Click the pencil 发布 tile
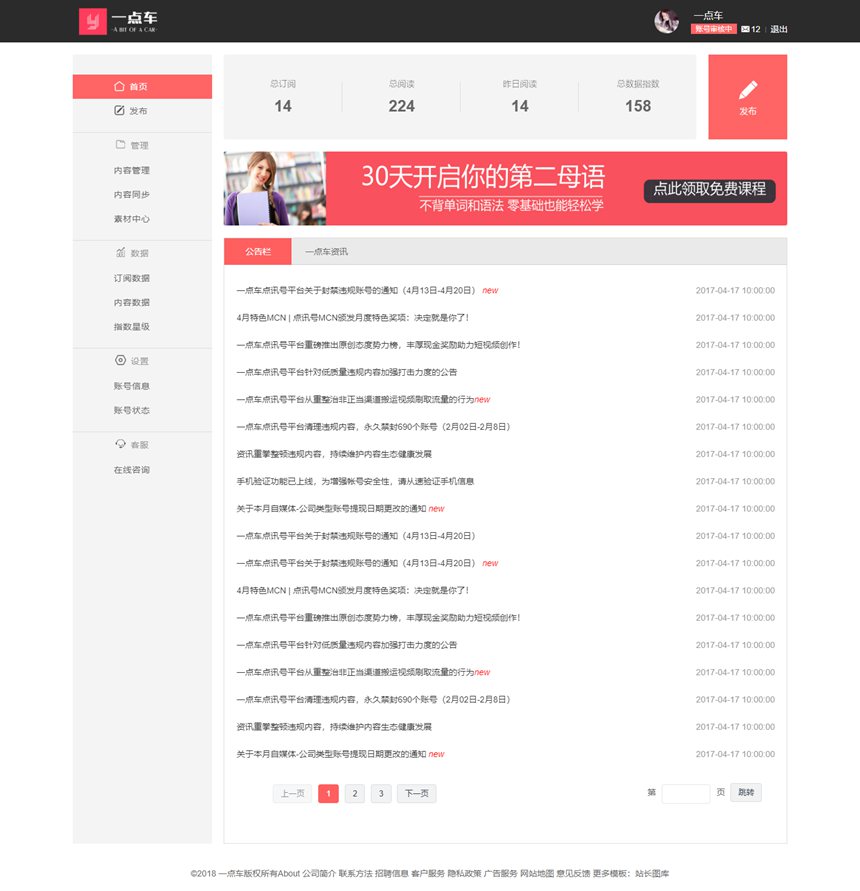 pos(747,97)
